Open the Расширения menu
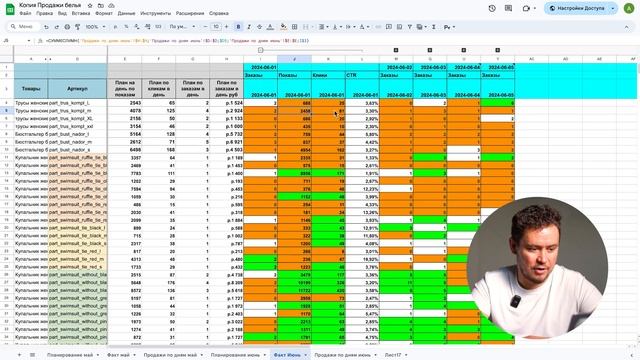 [190, 13]
